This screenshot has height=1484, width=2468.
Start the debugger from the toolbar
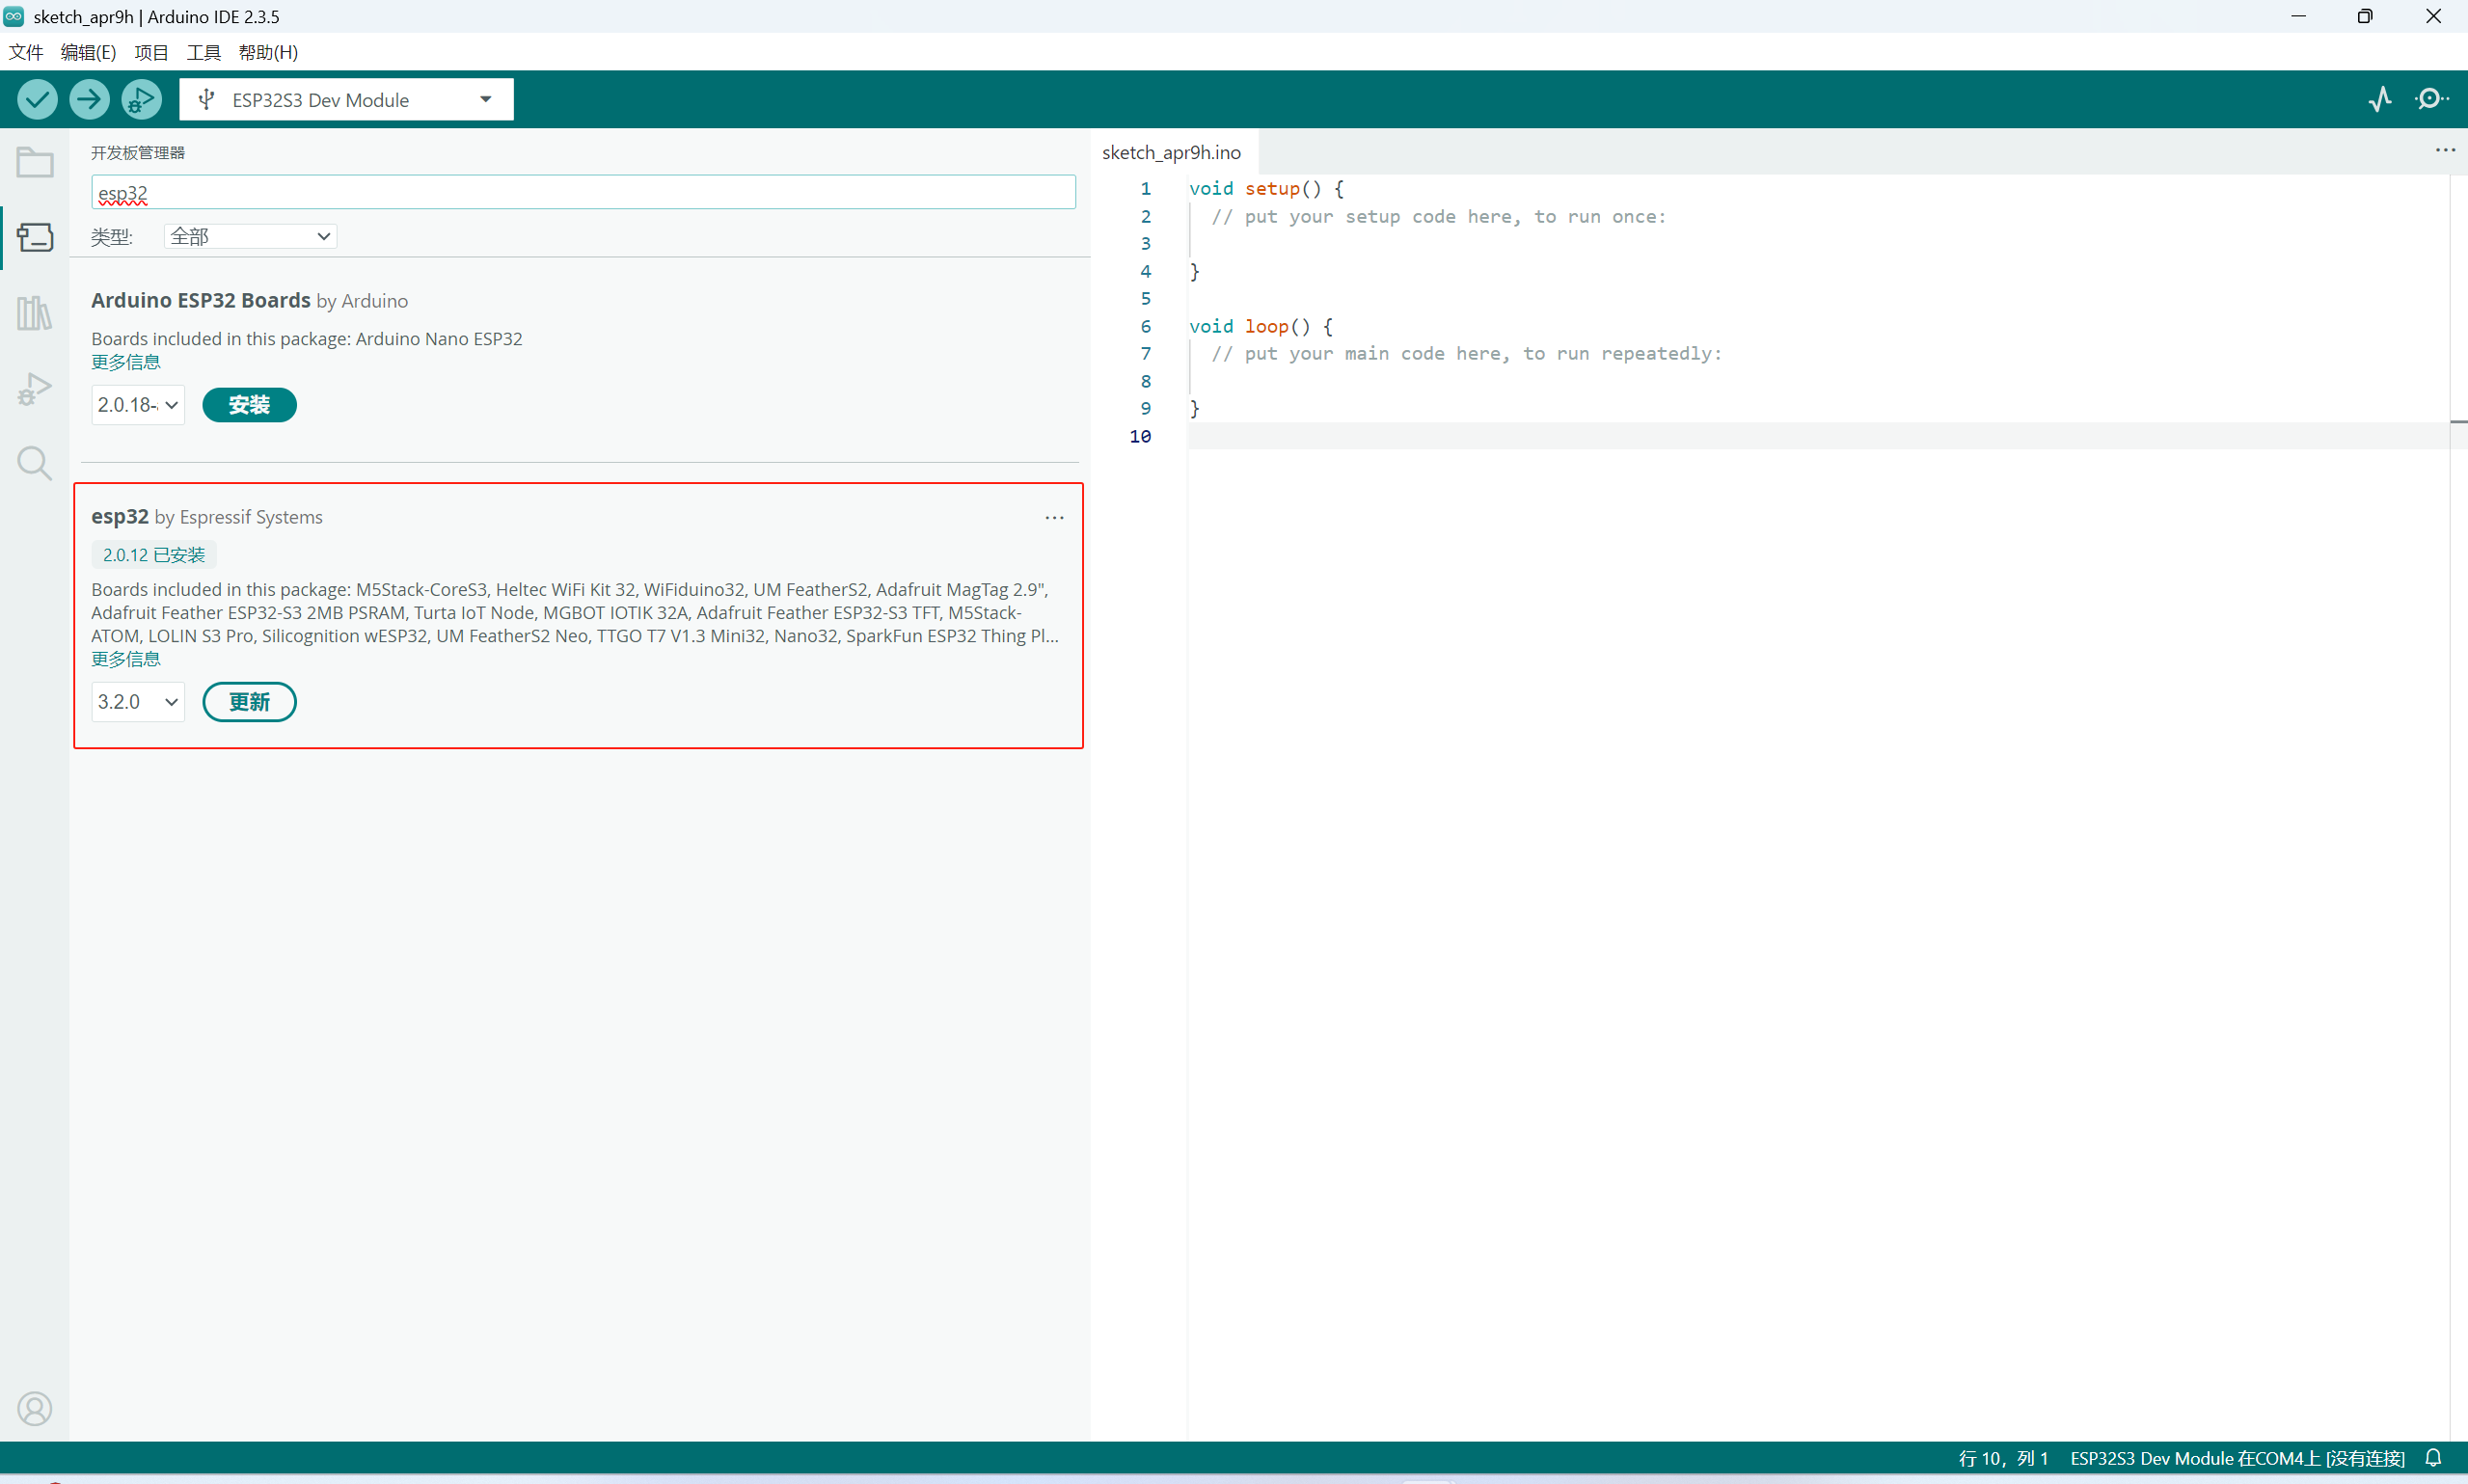click(141, 99)
